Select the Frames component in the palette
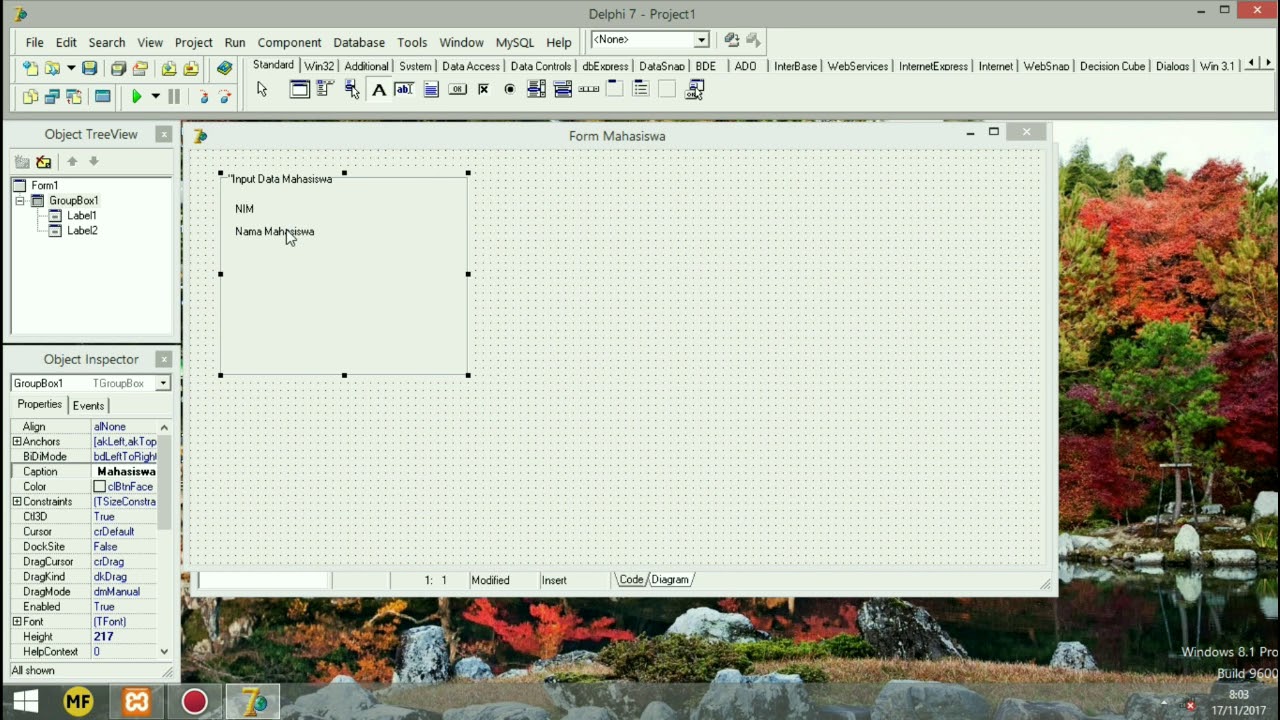 click(x=299, y=90)
